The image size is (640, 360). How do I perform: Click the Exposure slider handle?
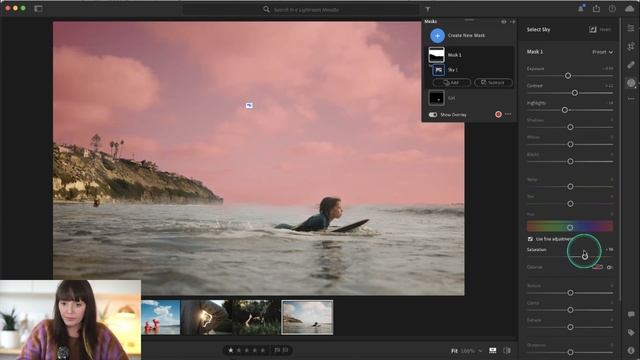tap(568, 76)
